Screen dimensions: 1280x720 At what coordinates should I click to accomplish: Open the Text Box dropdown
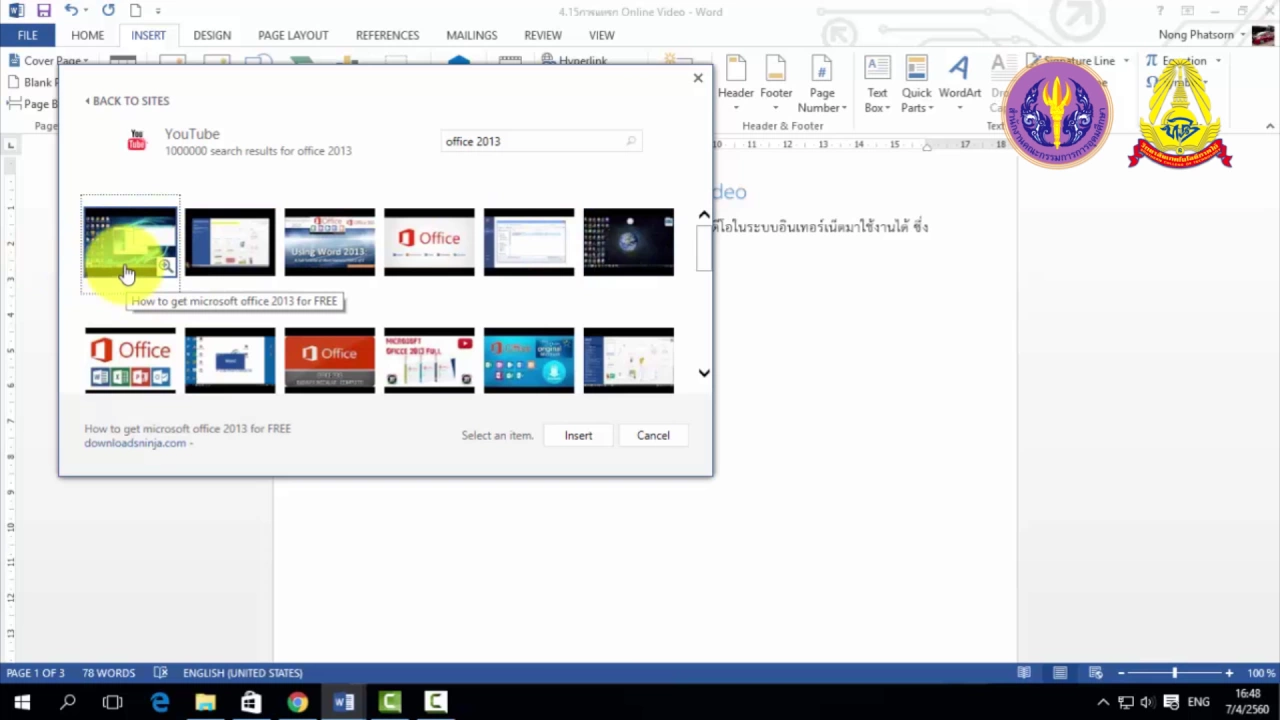coord(877,84)
